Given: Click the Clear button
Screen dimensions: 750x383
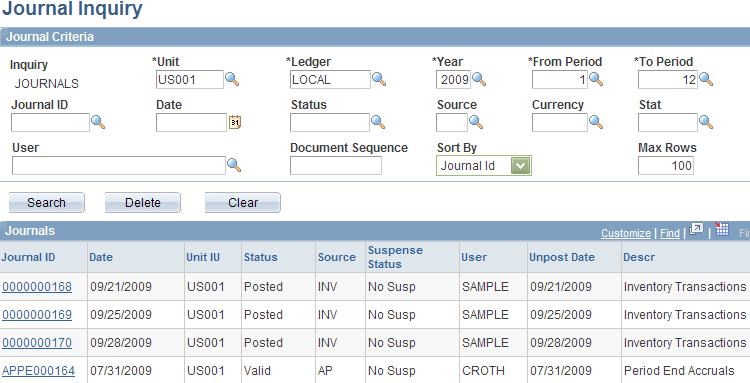Looking at the screenshot, I should (x=243, y=203).
